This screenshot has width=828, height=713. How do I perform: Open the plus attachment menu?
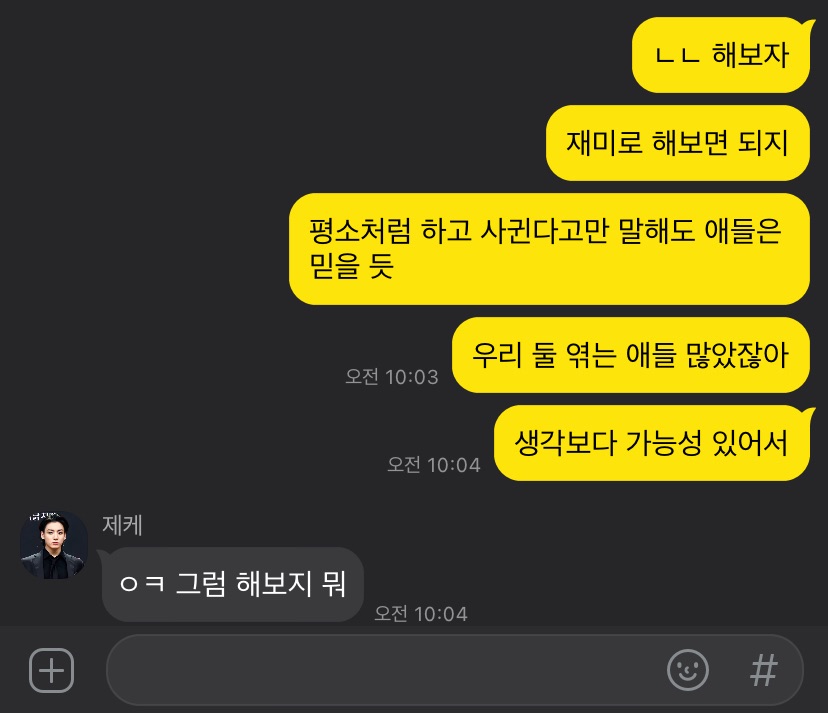[x=51, y=670]
